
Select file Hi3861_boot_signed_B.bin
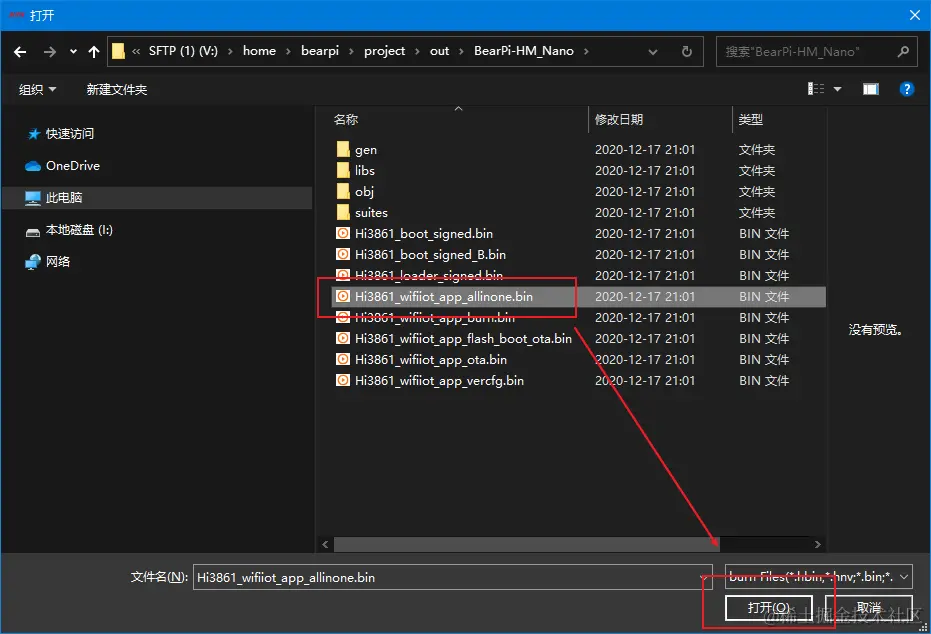click(430, 255)
